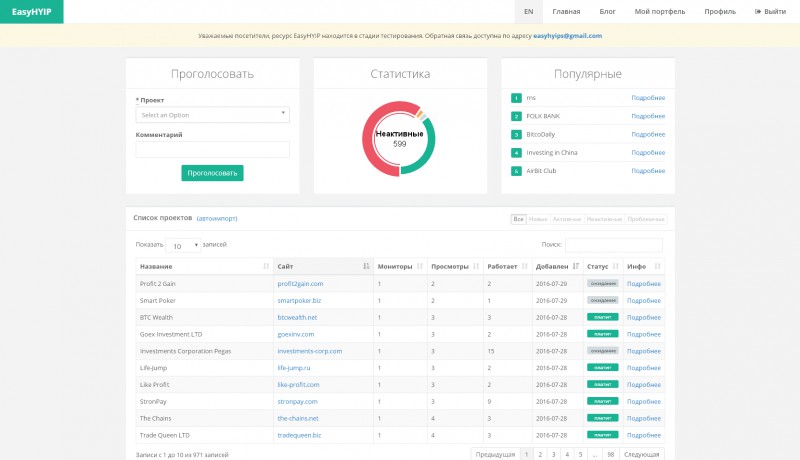The width and height of the screenshot is (800, 460).
Task: Open the btcwealth.net link
Action: coord(297,317)
